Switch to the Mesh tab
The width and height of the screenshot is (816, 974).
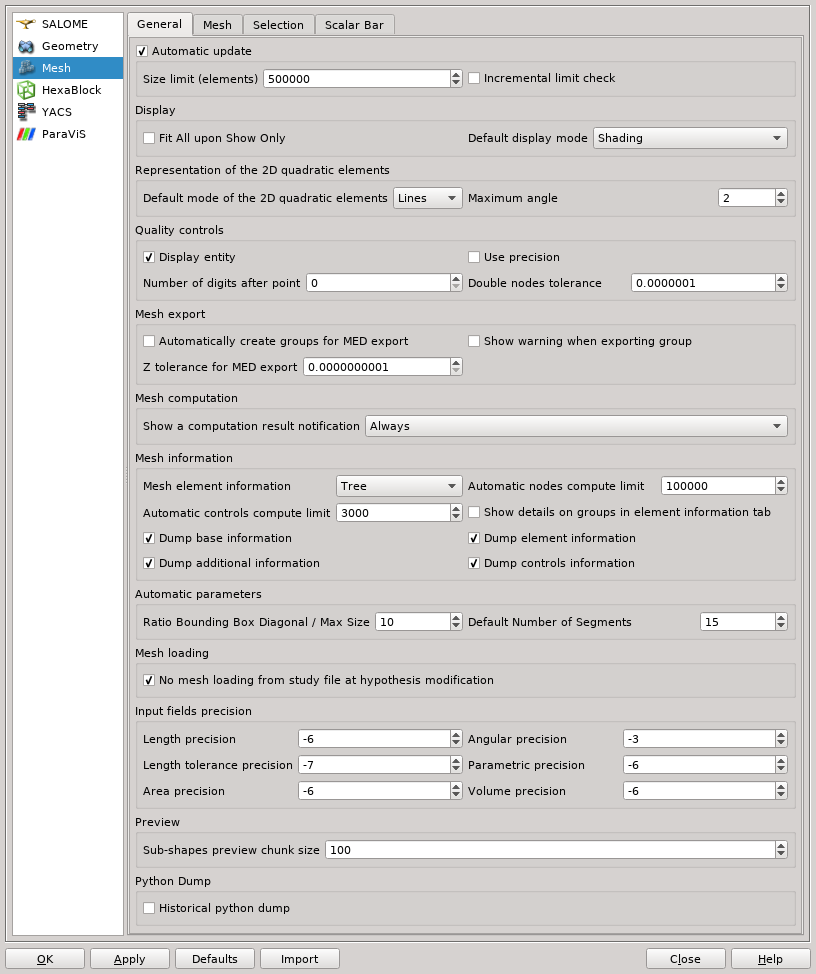tap(217, 25)
